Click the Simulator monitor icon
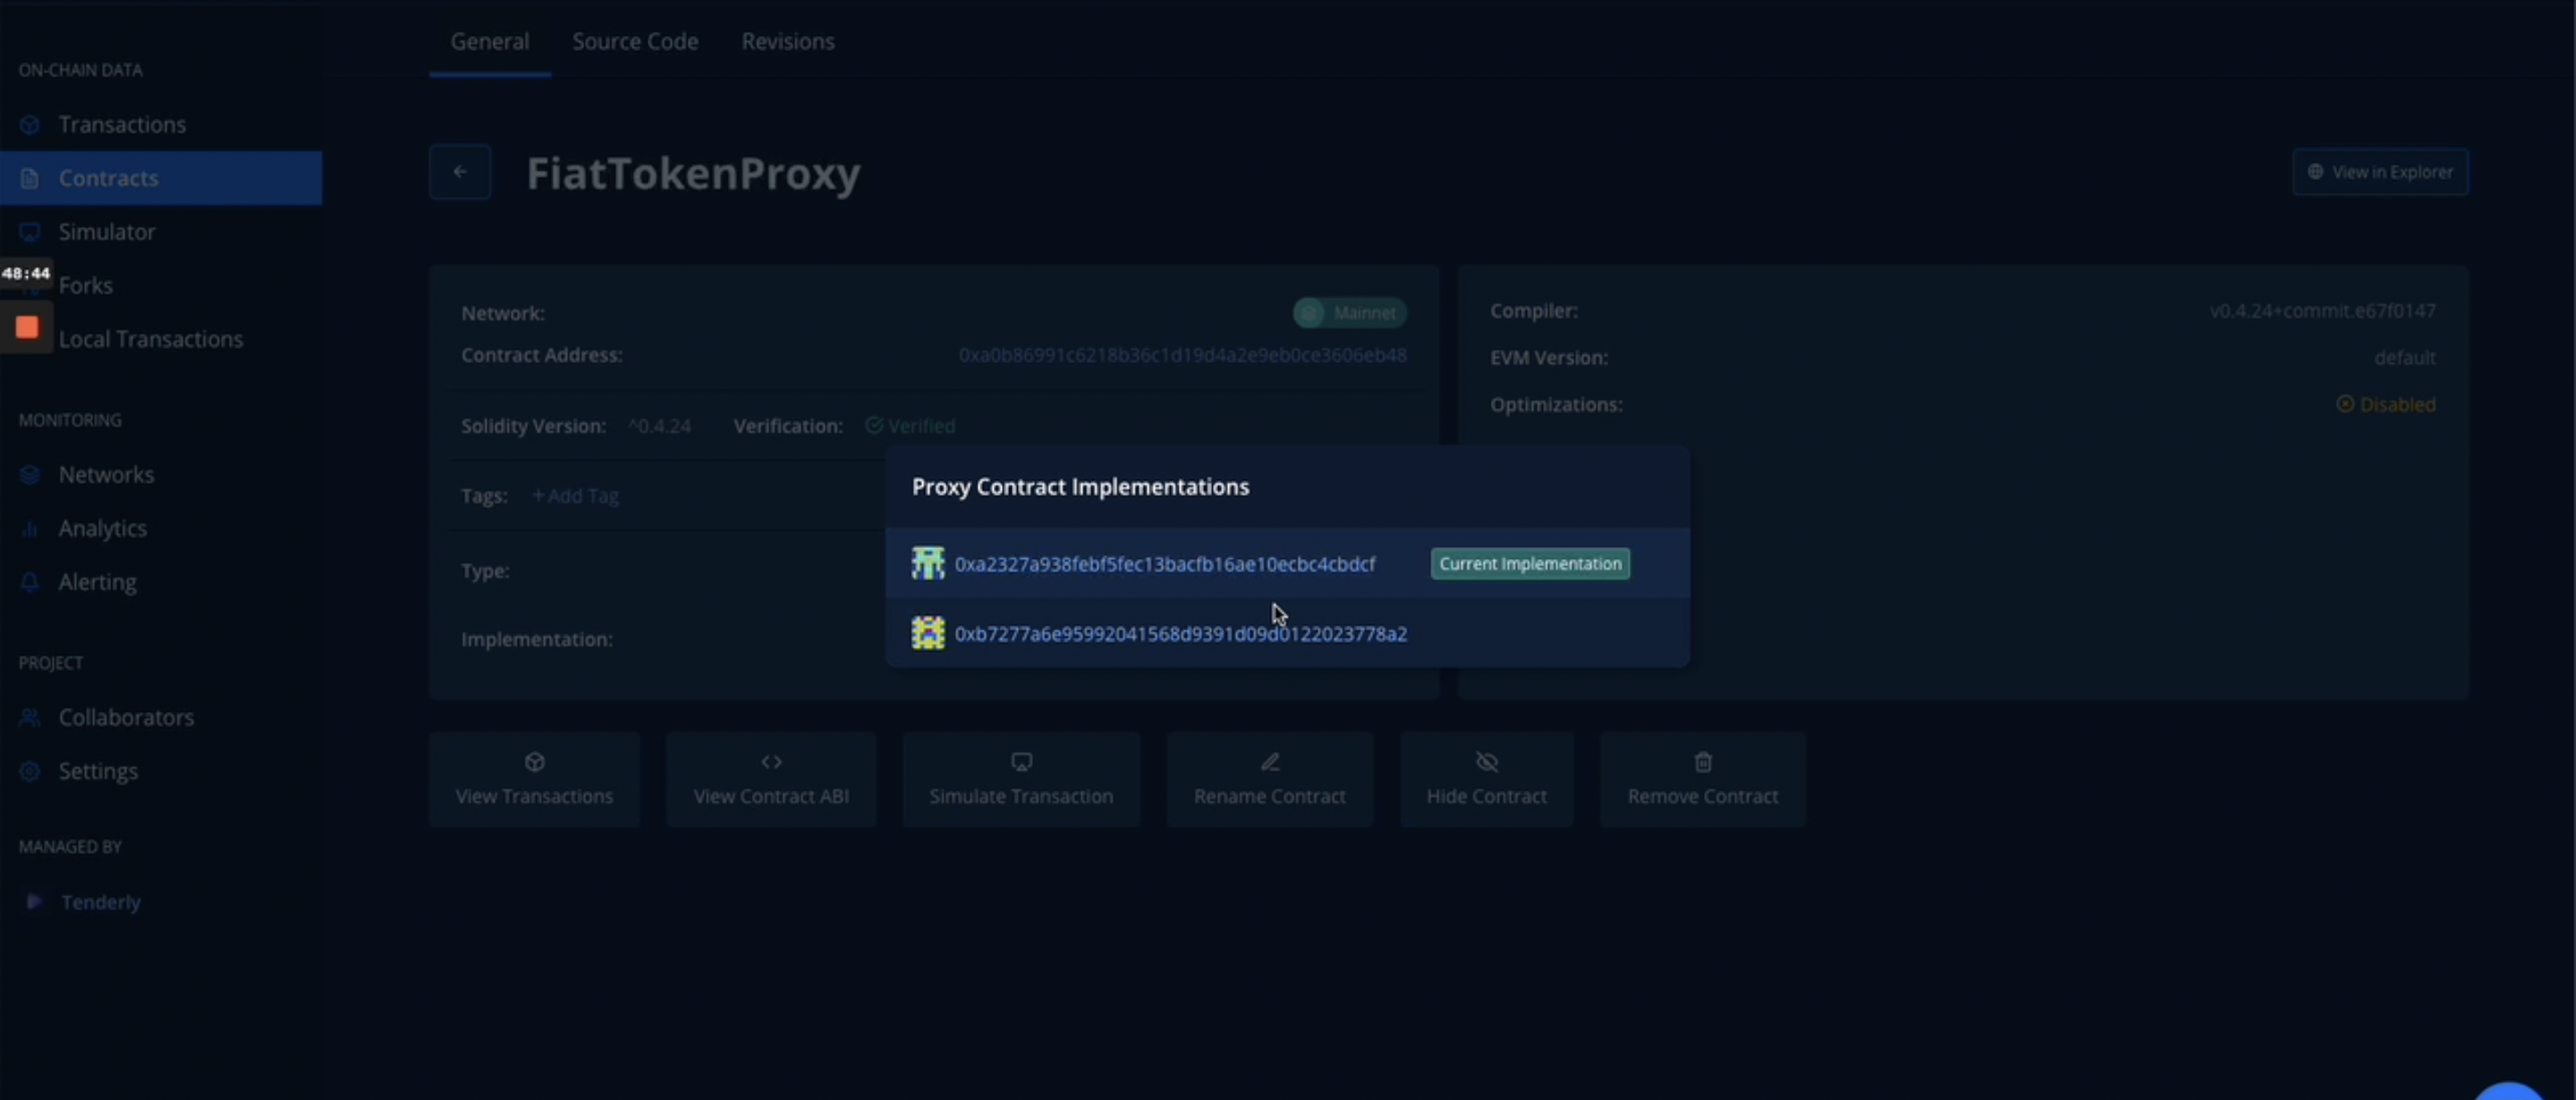The width and height of the screenshot is (2576, 1100). click(30, 232)
